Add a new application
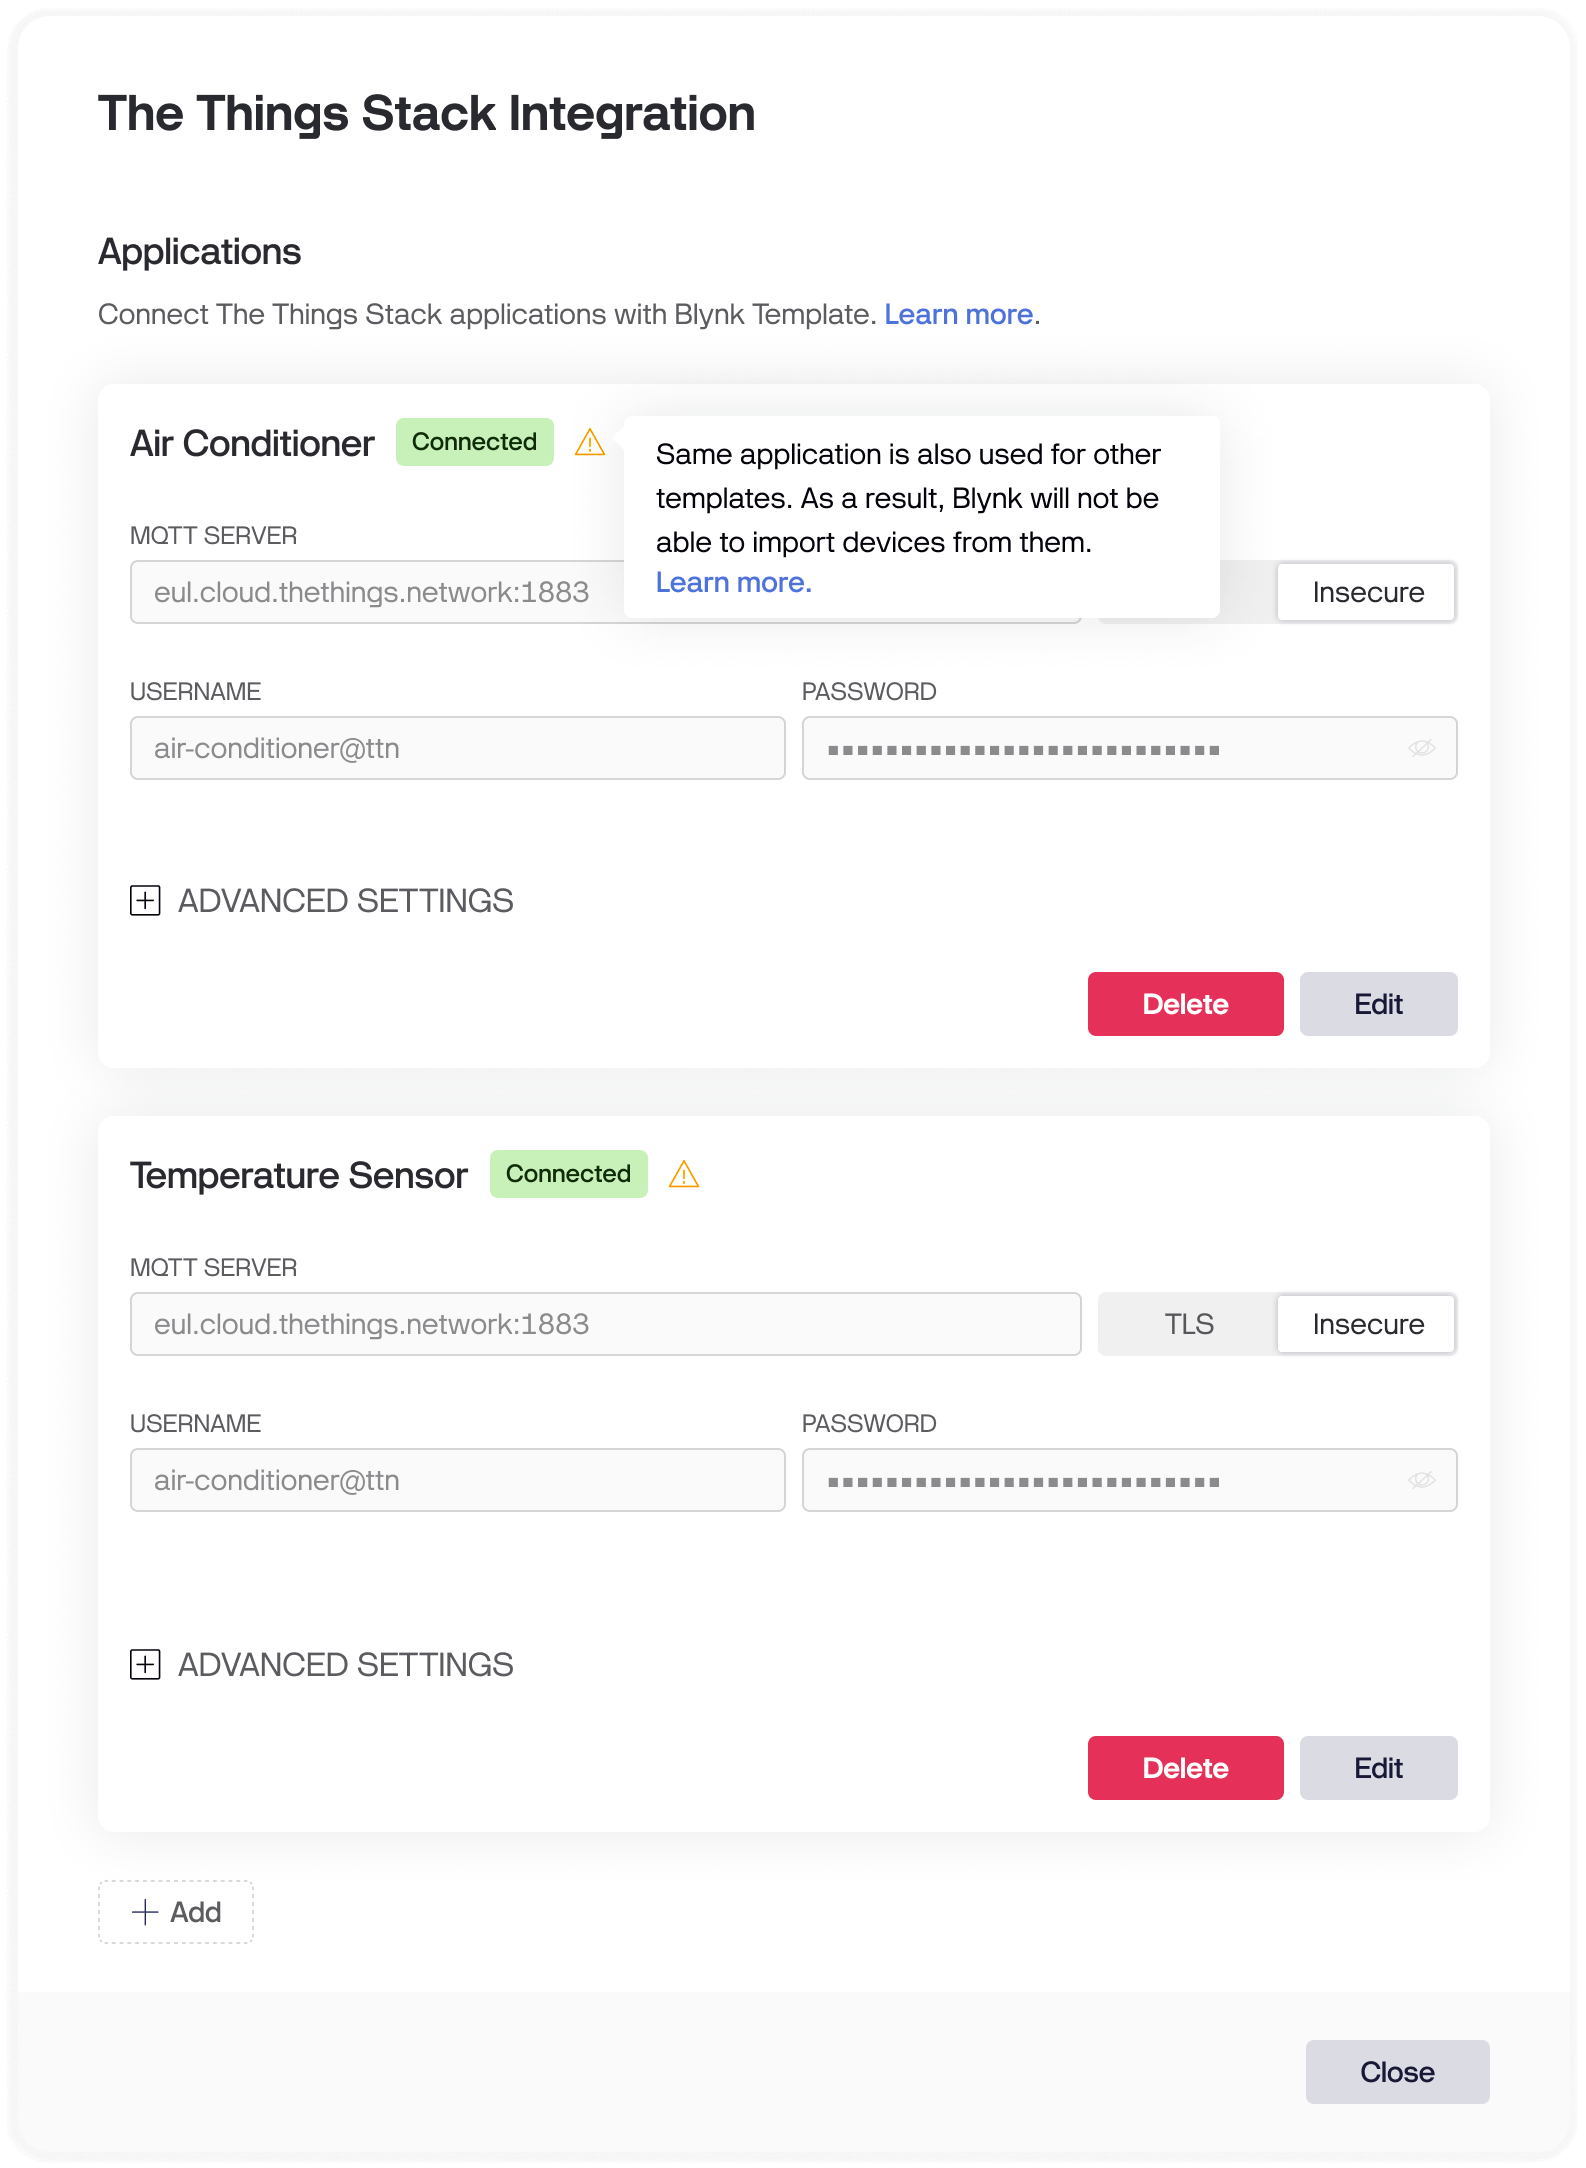Viewport: 1586px width, 2168px height. pos(176,1912)
